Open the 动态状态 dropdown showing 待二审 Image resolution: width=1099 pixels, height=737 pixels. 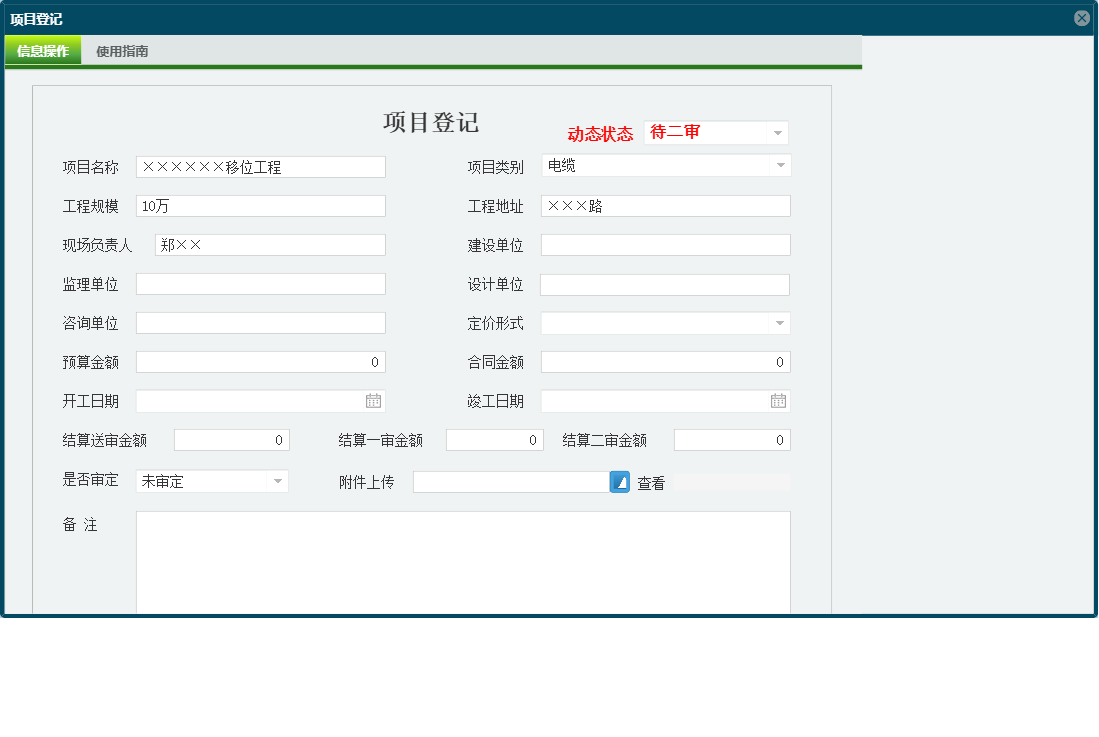[779, 132]
